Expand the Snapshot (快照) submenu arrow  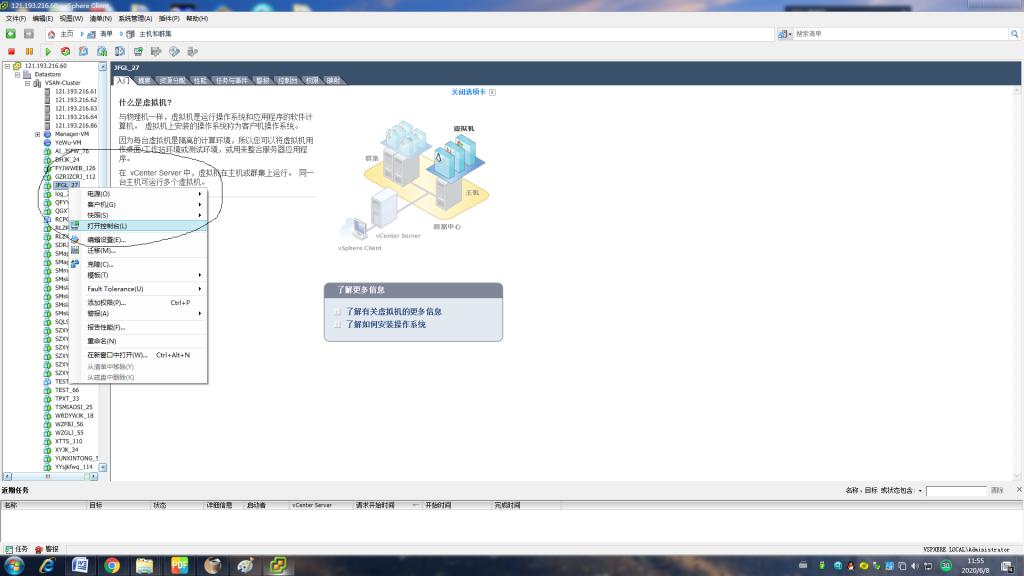[200, 215]
